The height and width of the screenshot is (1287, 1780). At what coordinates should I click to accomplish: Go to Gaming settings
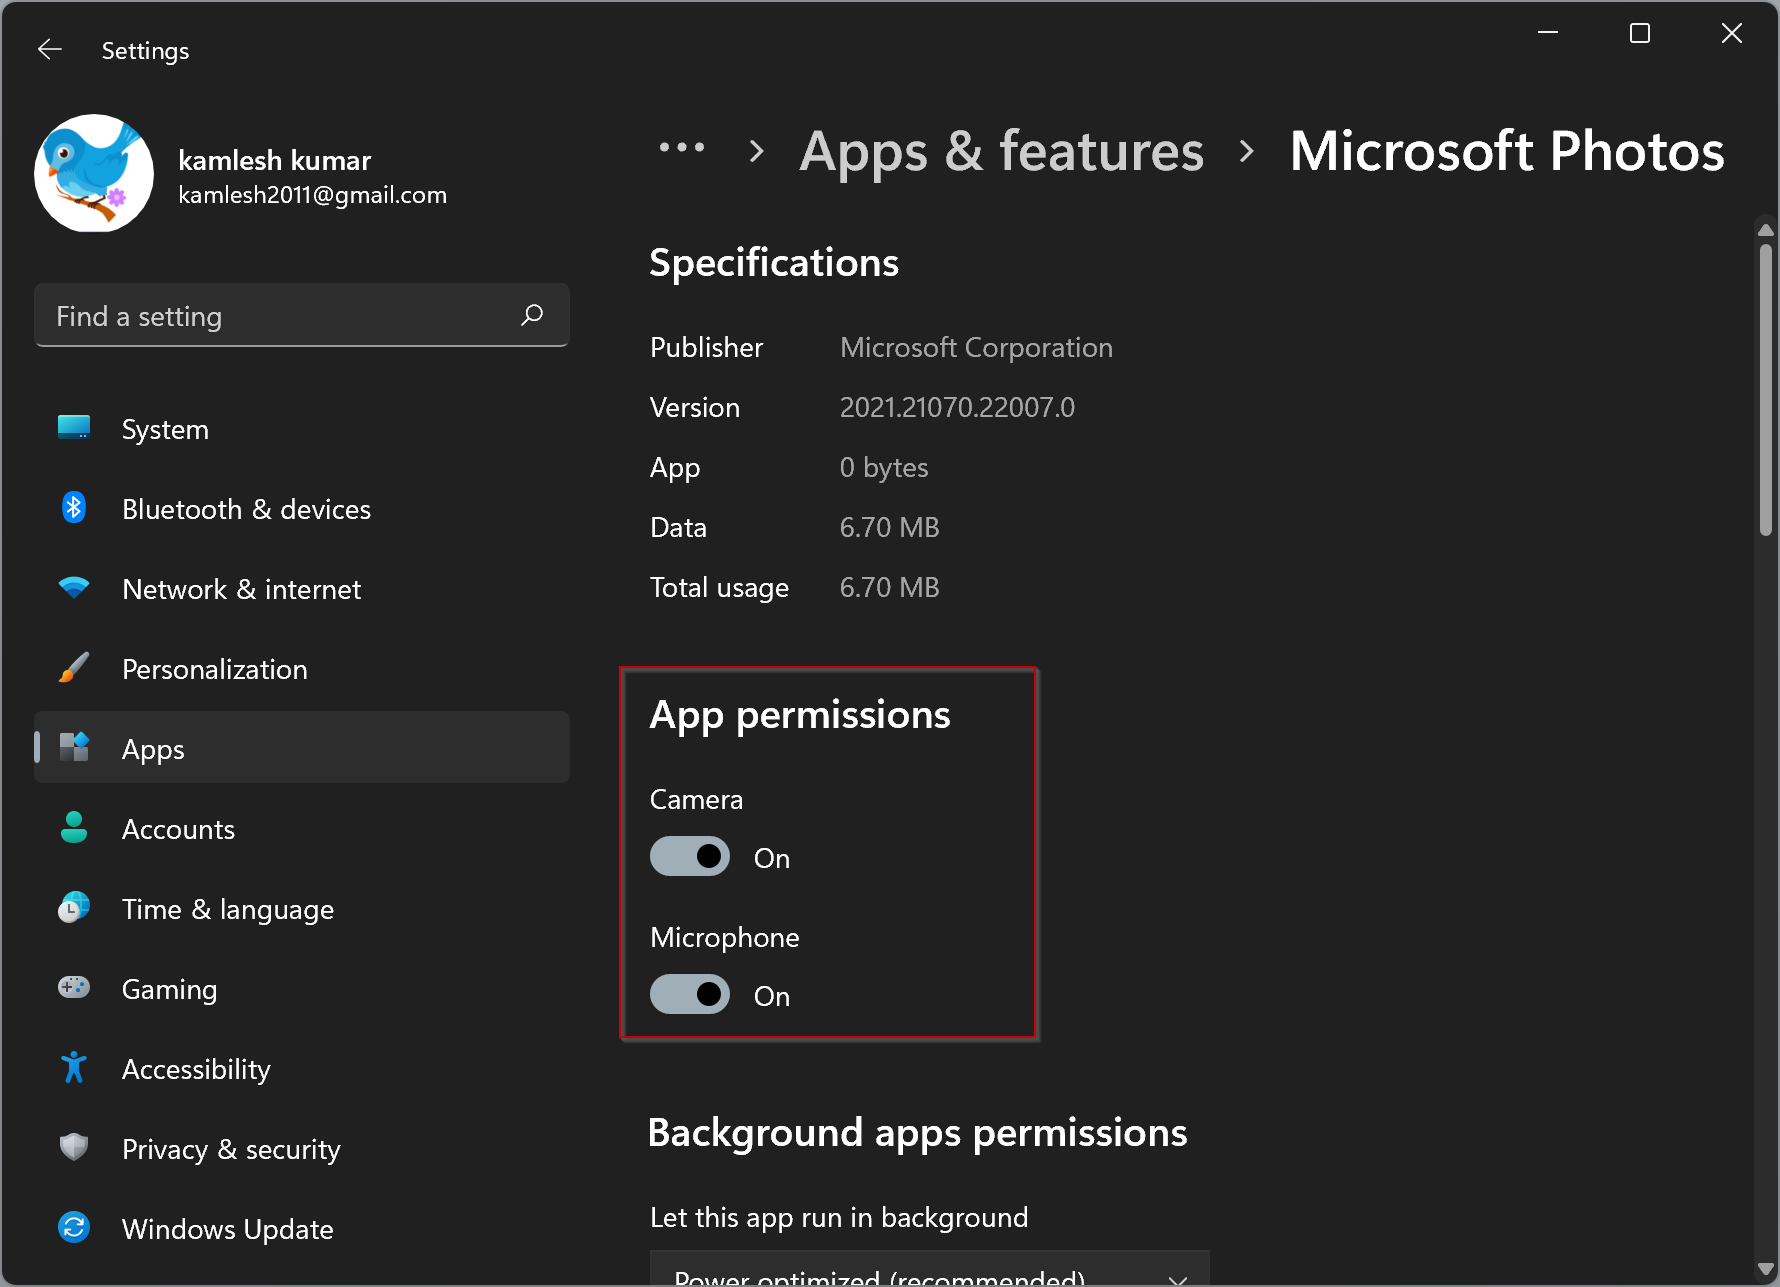pyautogui.click(x=302, y=989)
